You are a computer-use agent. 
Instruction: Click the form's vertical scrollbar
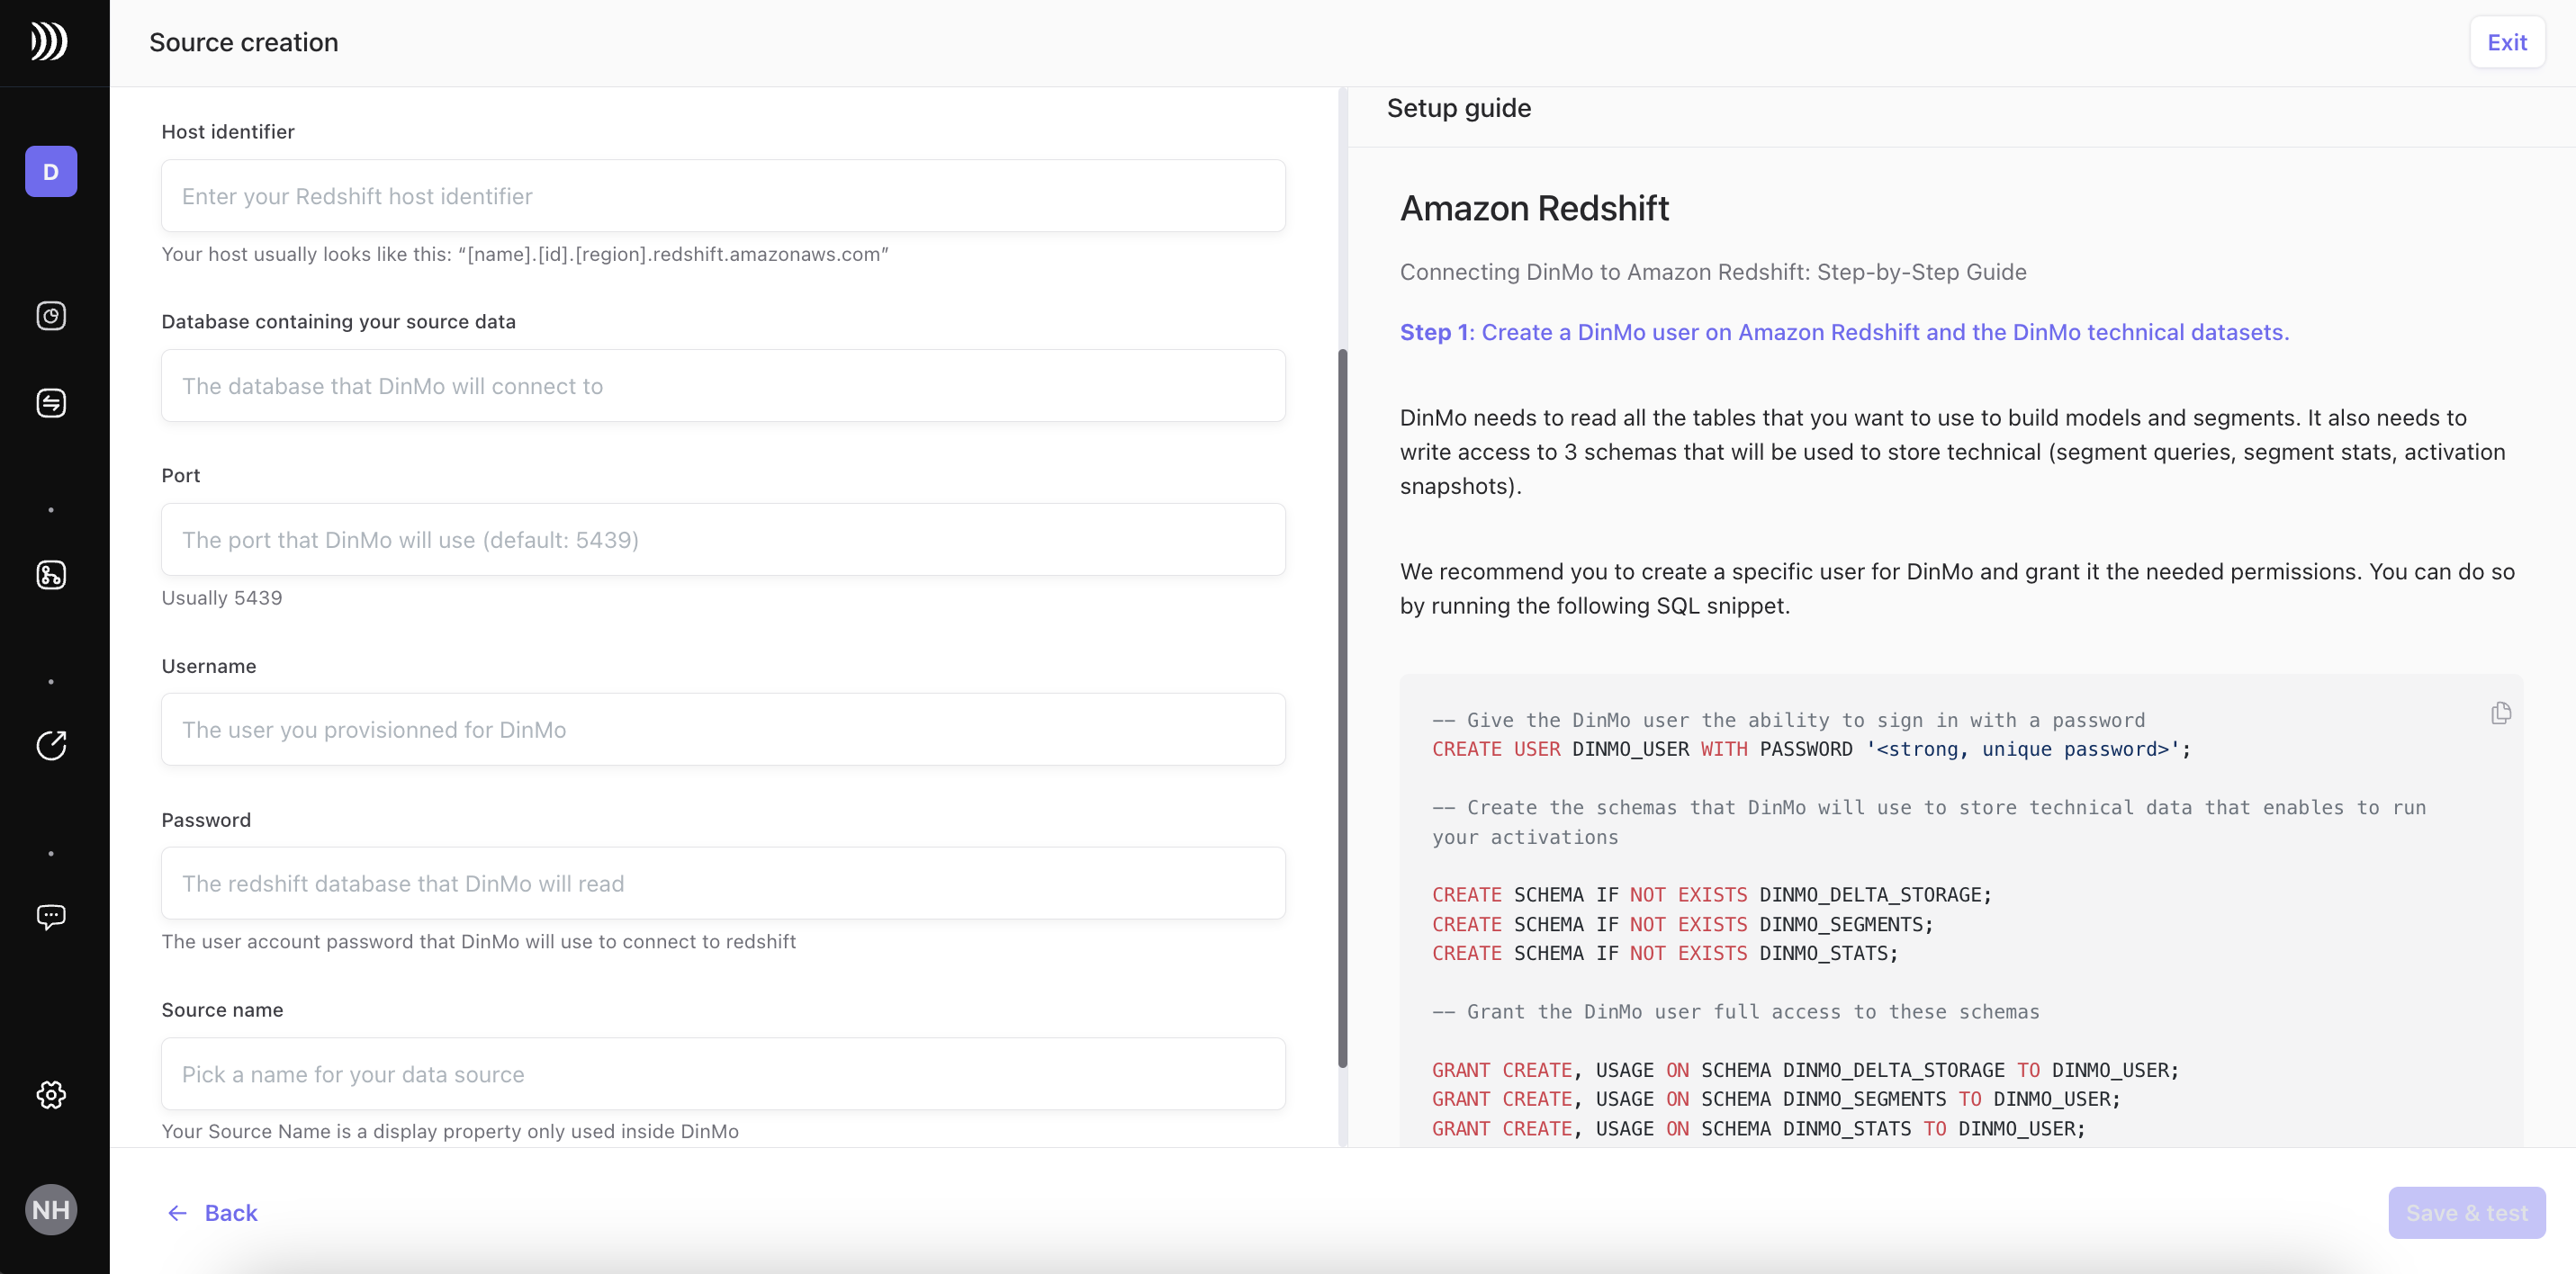[1342, 708]
